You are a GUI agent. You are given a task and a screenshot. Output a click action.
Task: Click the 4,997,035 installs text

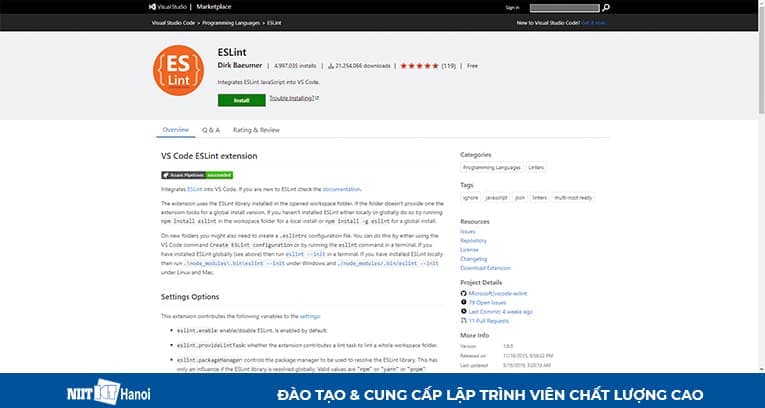(295, 66)
